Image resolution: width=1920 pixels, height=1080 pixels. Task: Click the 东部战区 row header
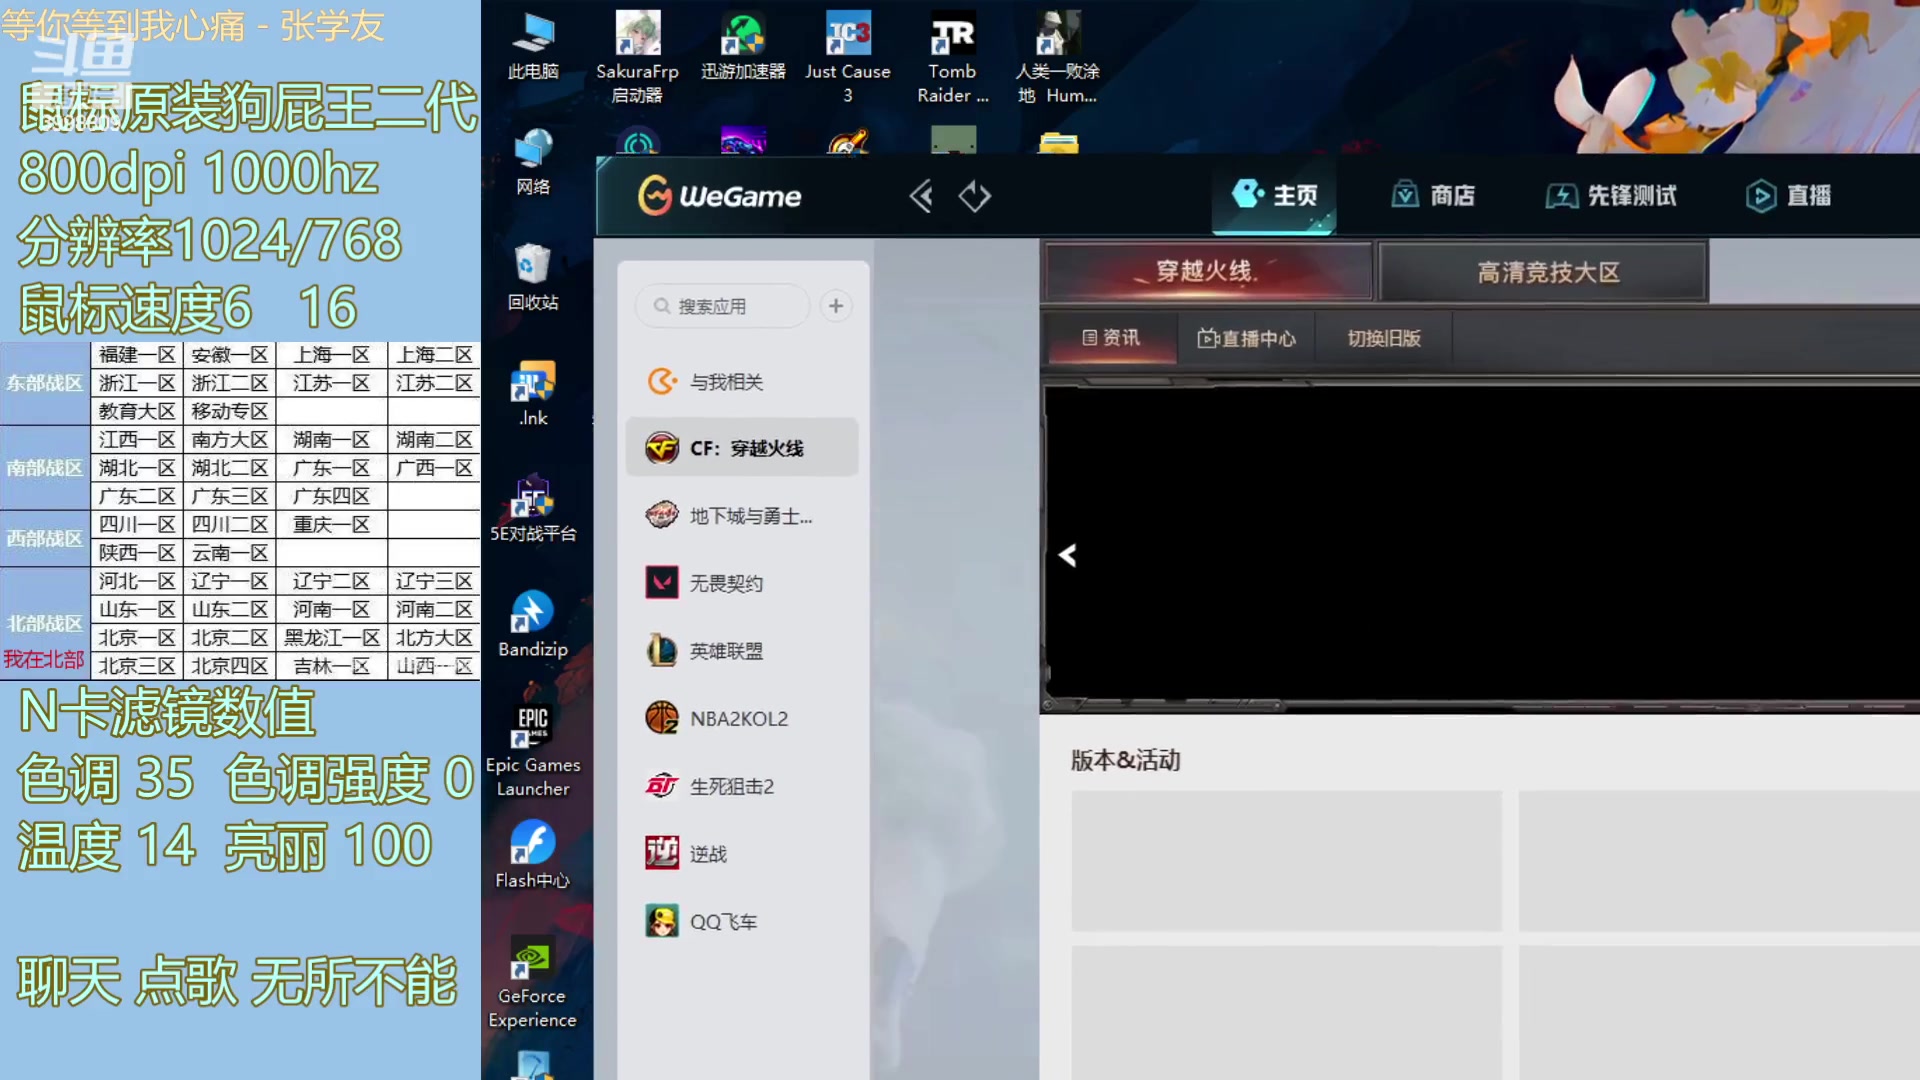pyautogui.click(x=45, y=383)
